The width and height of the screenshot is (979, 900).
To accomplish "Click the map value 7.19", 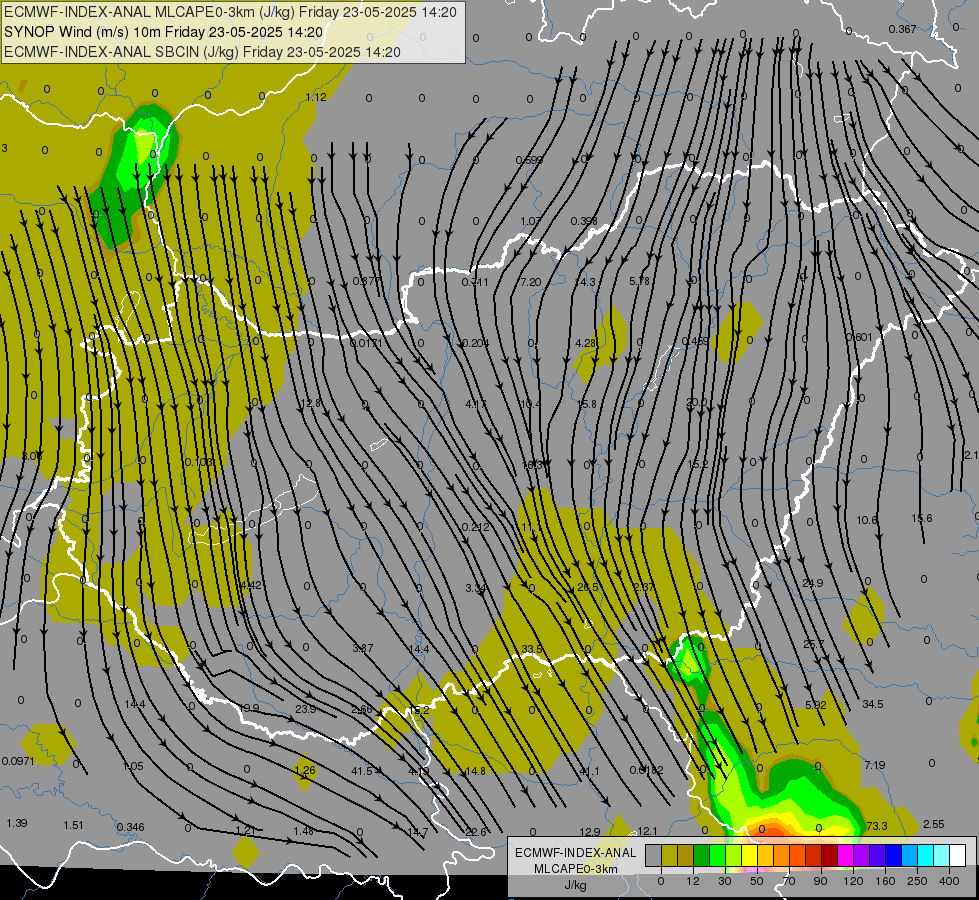I will pos(875,764).
